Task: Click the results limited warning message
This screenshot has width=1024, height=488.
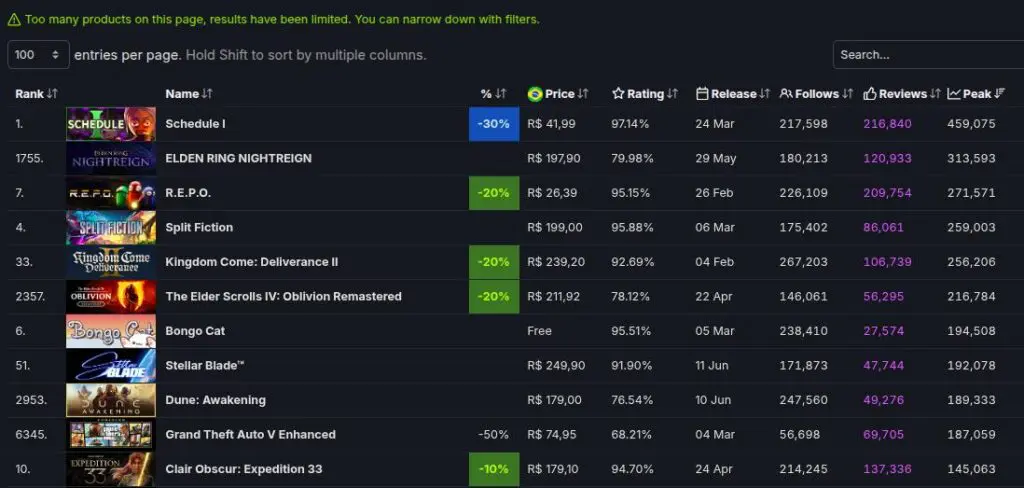Action: tap(282, 20)
